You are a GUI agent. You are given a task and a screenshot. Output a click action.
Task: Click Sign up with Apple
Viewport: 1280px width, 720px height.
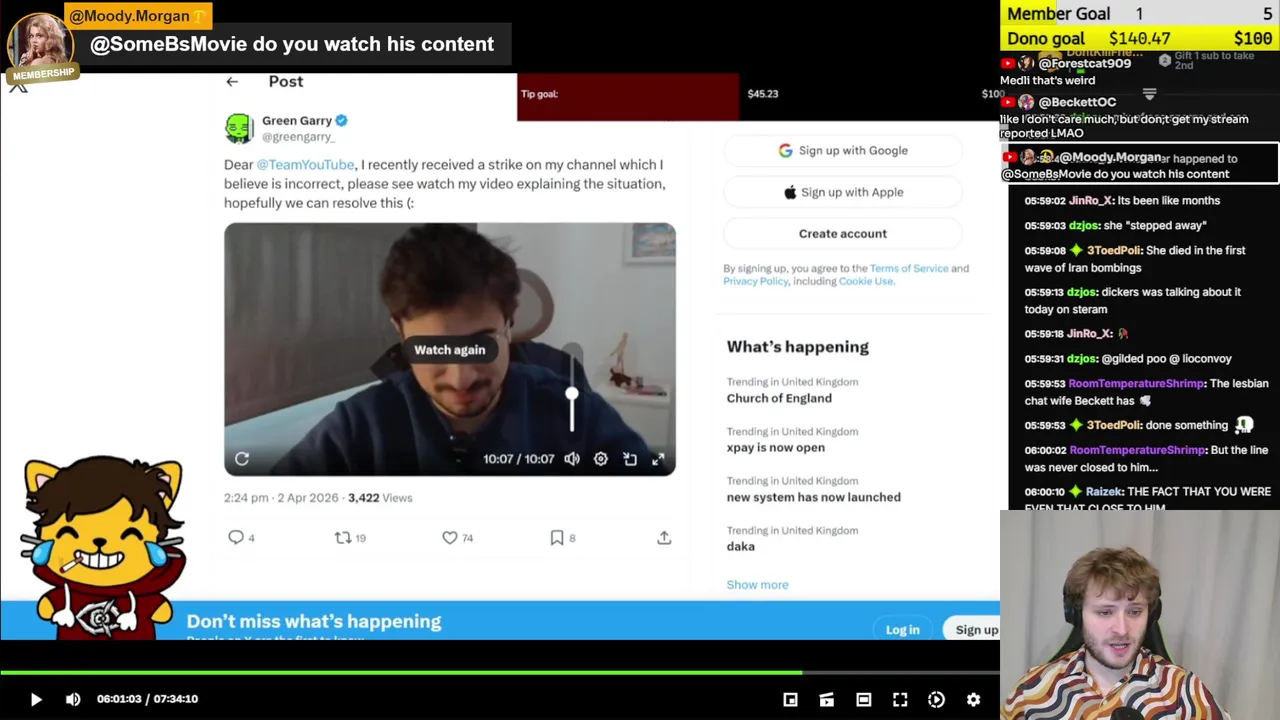pos(842,192)
